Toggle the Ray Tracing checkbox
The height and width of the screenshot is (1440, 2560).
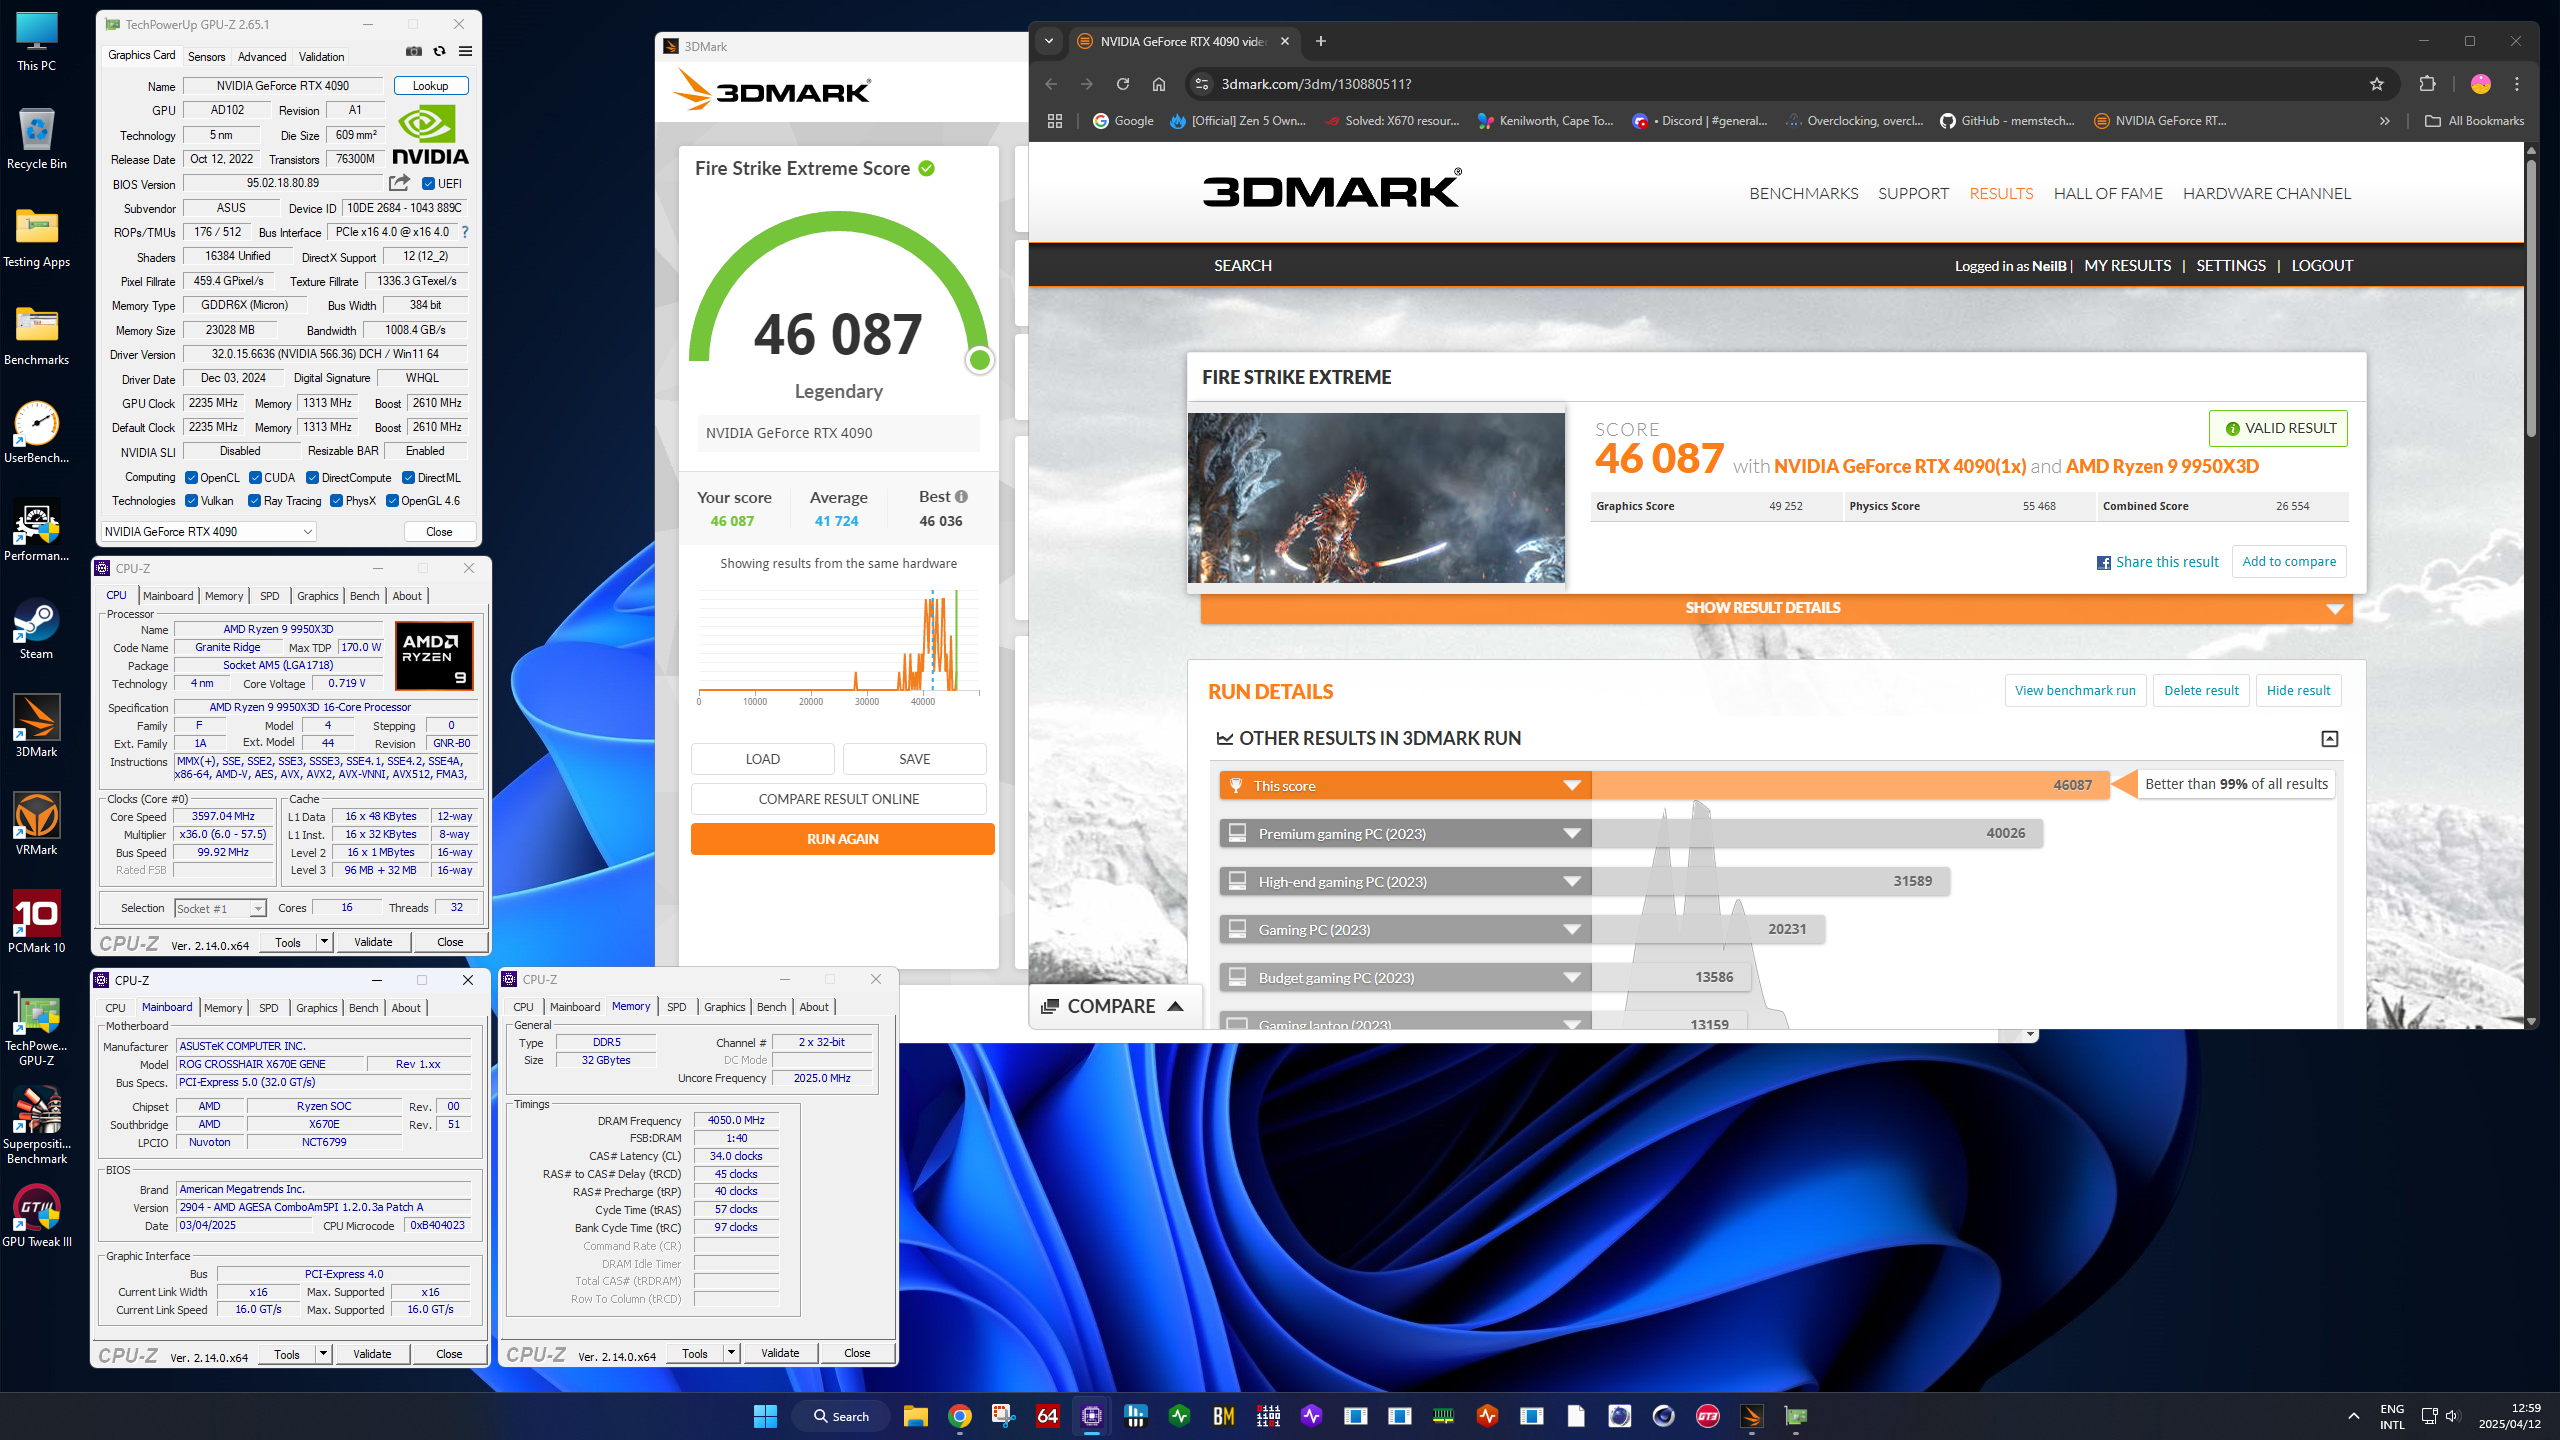coord(254,501)
